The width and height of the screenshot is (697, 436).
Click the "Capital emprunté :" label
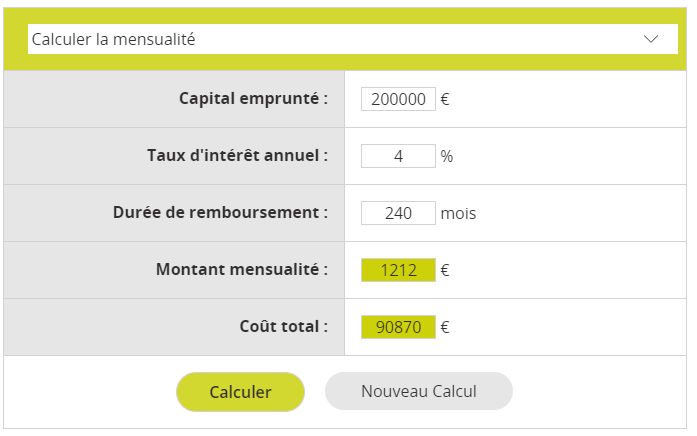tap(253, 98)
